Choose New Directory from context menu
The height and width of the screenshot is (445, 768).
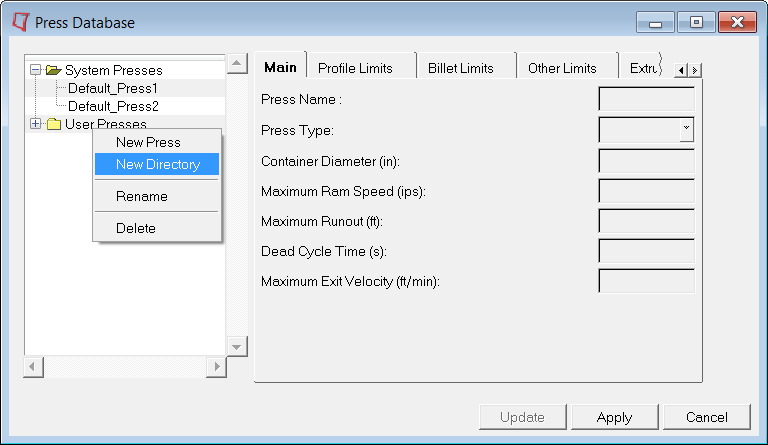[x=157, y=164]
